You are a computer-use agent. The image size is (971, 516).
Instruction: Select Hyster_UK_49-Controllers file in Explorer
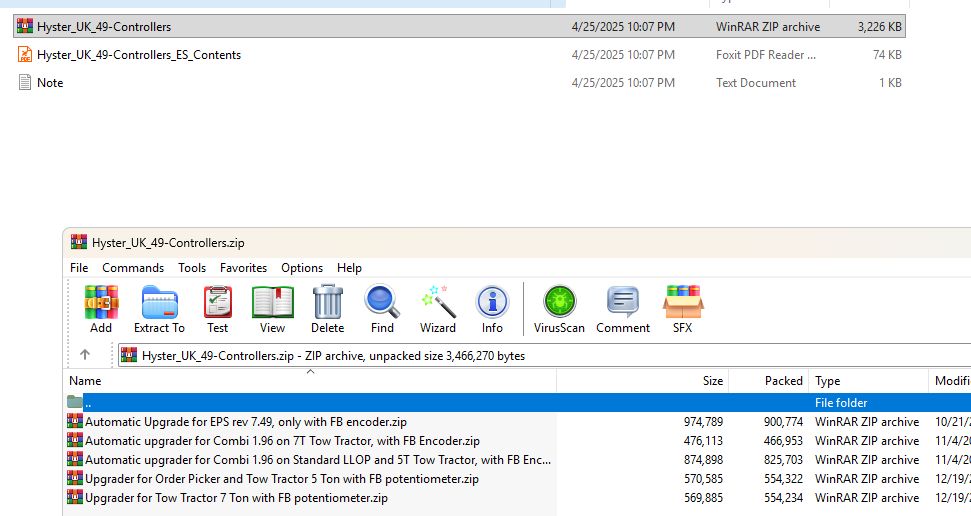pyautogui.click(x=459, y=26)
